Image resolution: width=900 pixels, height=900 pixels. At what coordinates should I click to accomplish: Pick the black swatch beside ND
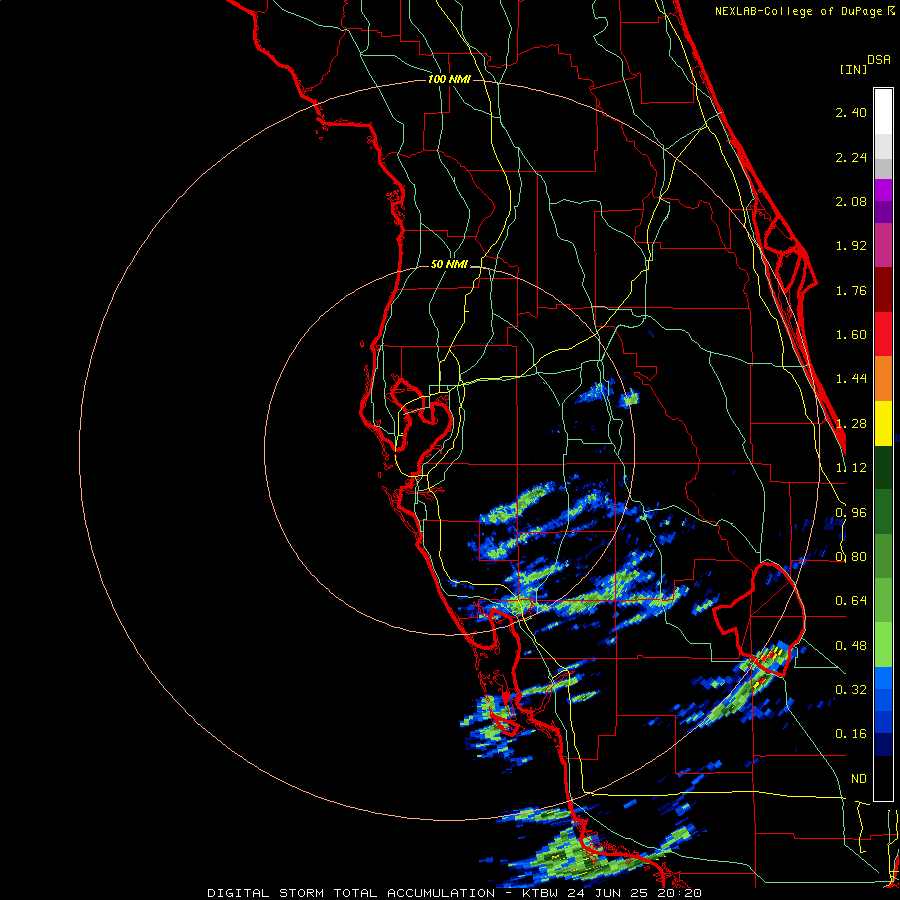[883, 778]
